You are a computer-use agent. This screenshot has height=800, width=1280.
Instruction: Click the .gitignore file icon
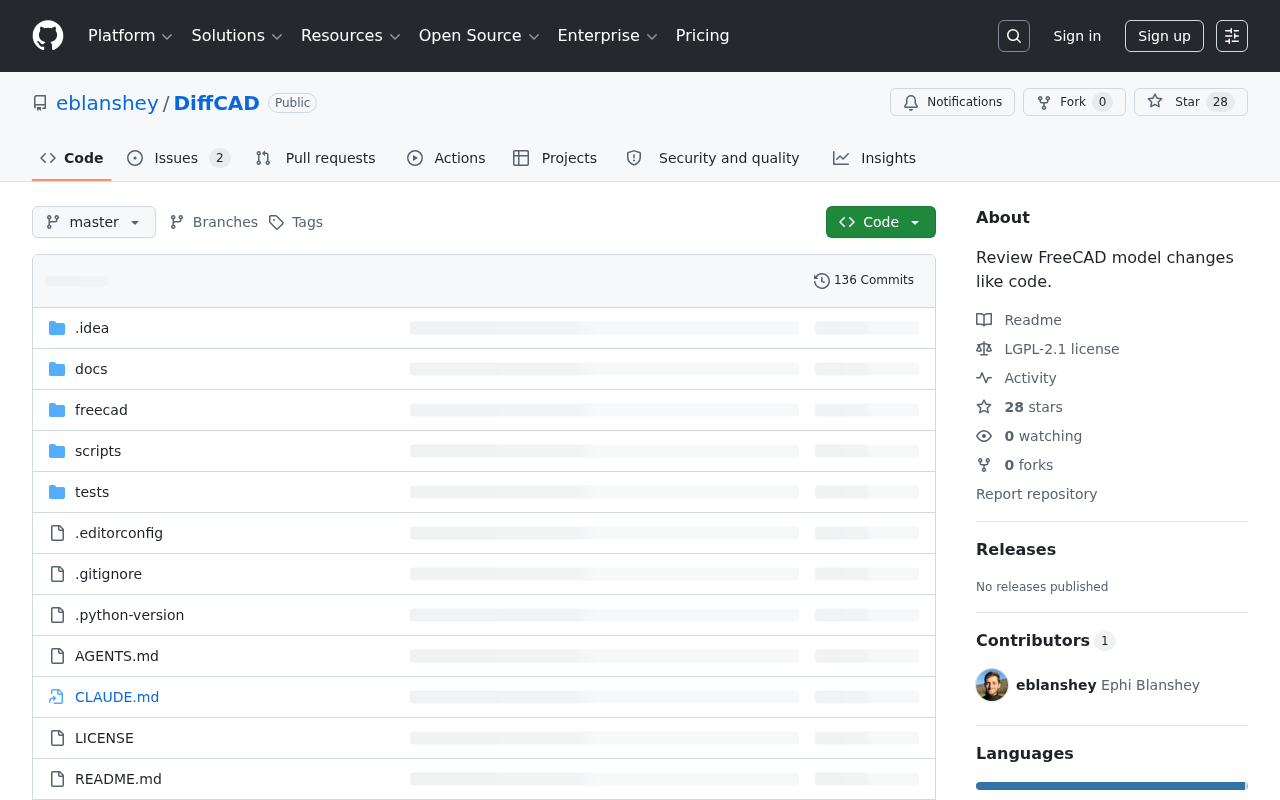point(57,574)
